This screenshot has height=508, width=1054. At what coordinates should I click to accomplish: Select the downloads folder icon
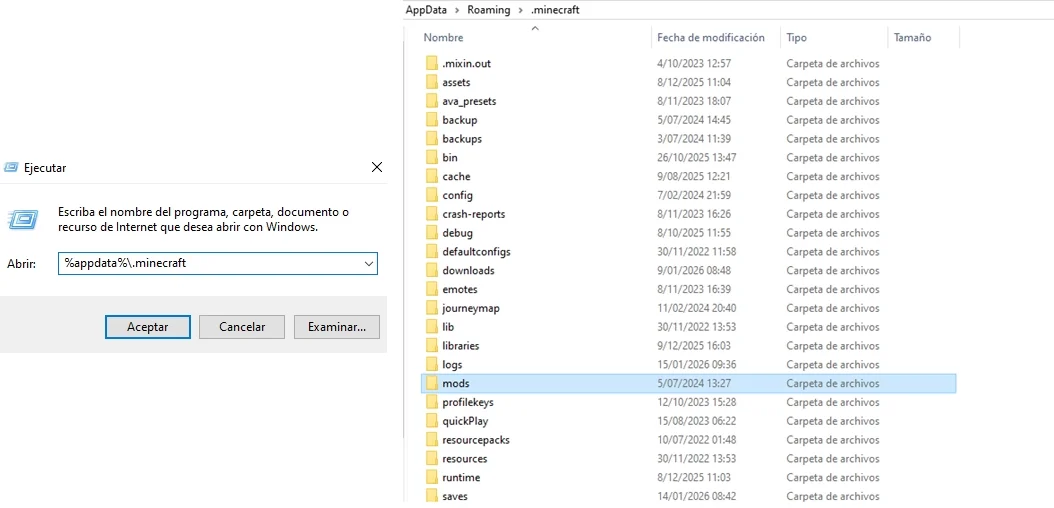[432, 270]
